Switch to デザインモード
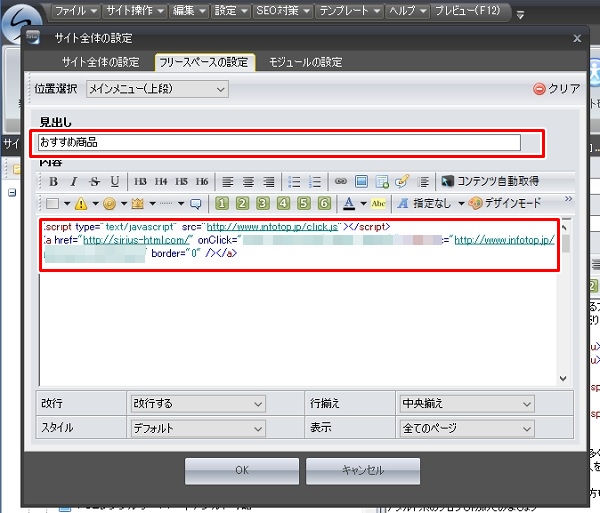600x513 pixels. [x=505, y=203]
